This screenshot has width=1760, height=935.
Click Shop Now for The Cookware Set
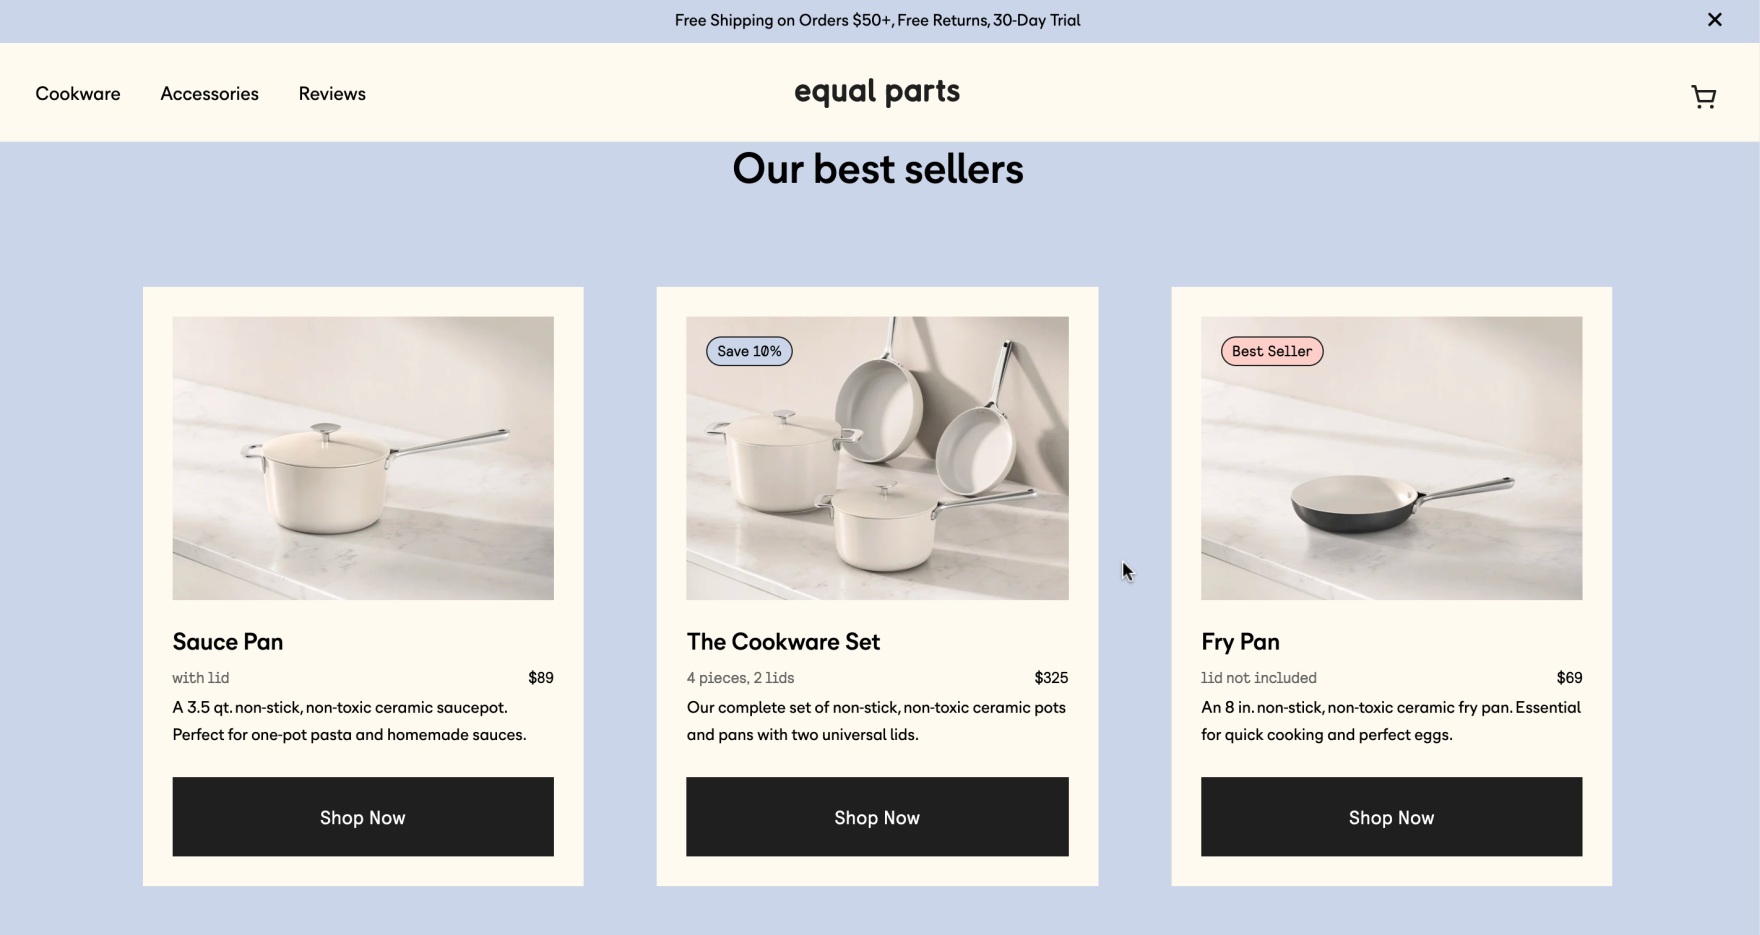click(877, 817)
